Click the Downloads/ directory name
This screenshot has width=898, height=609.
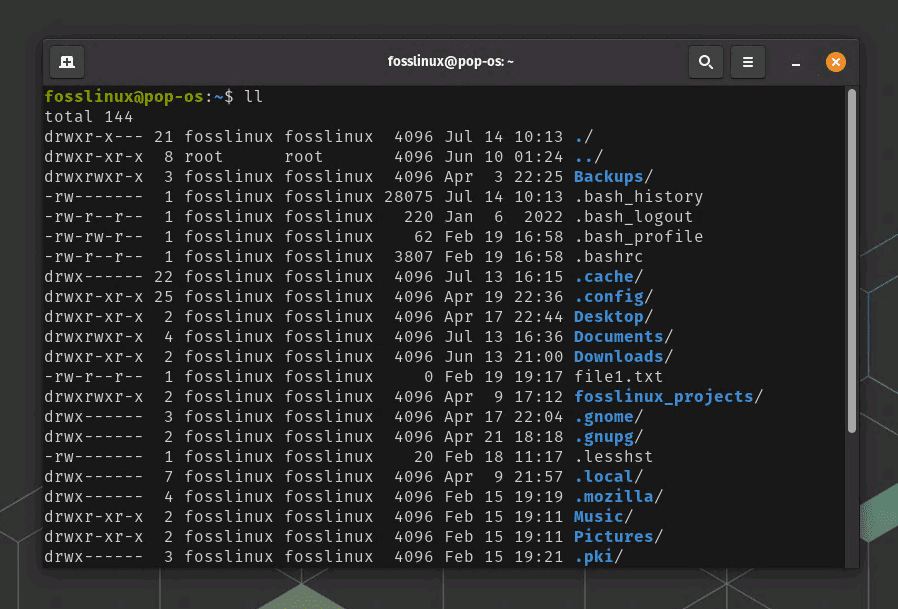(624, 356)
